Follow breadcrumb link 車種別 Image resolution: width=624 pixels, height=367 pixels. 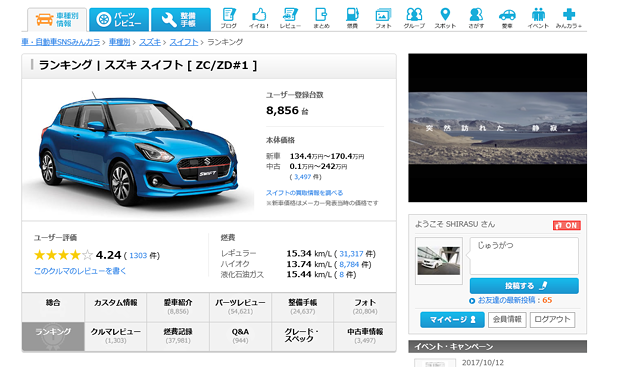[119, 42]
